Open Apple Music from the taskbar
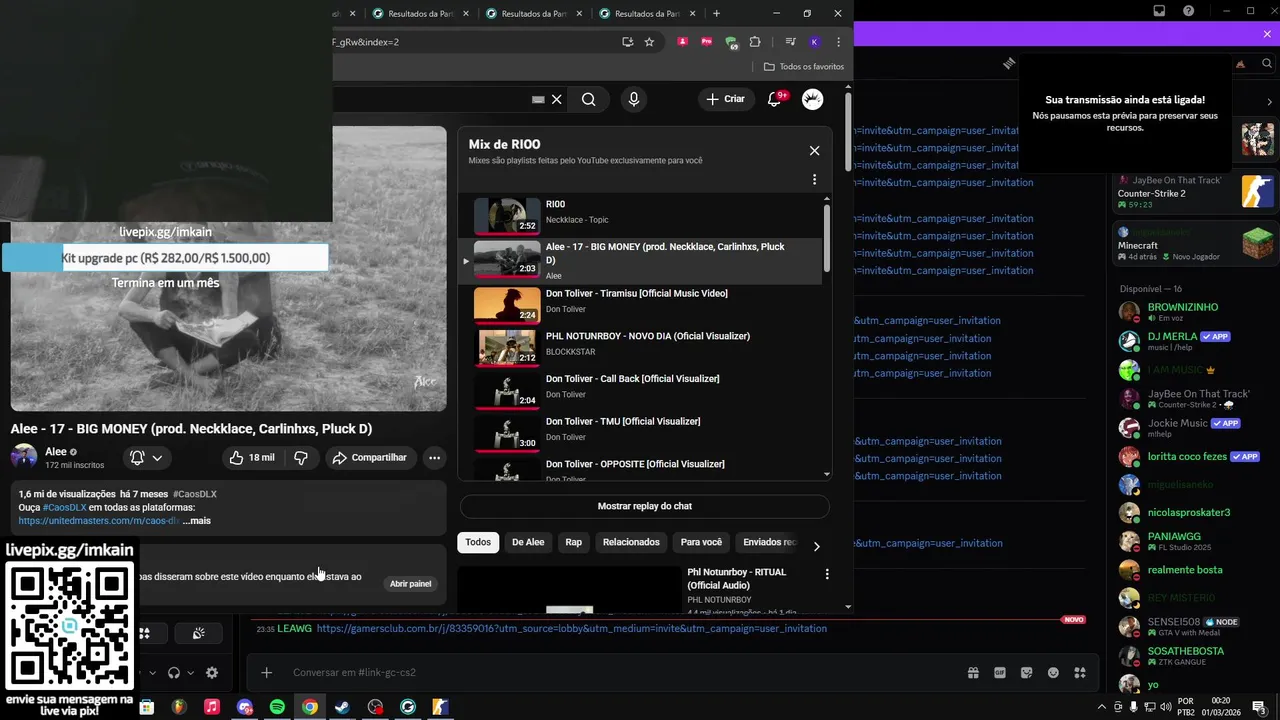Viewport: 1280px width, 720px height. [x=212, y=707]
